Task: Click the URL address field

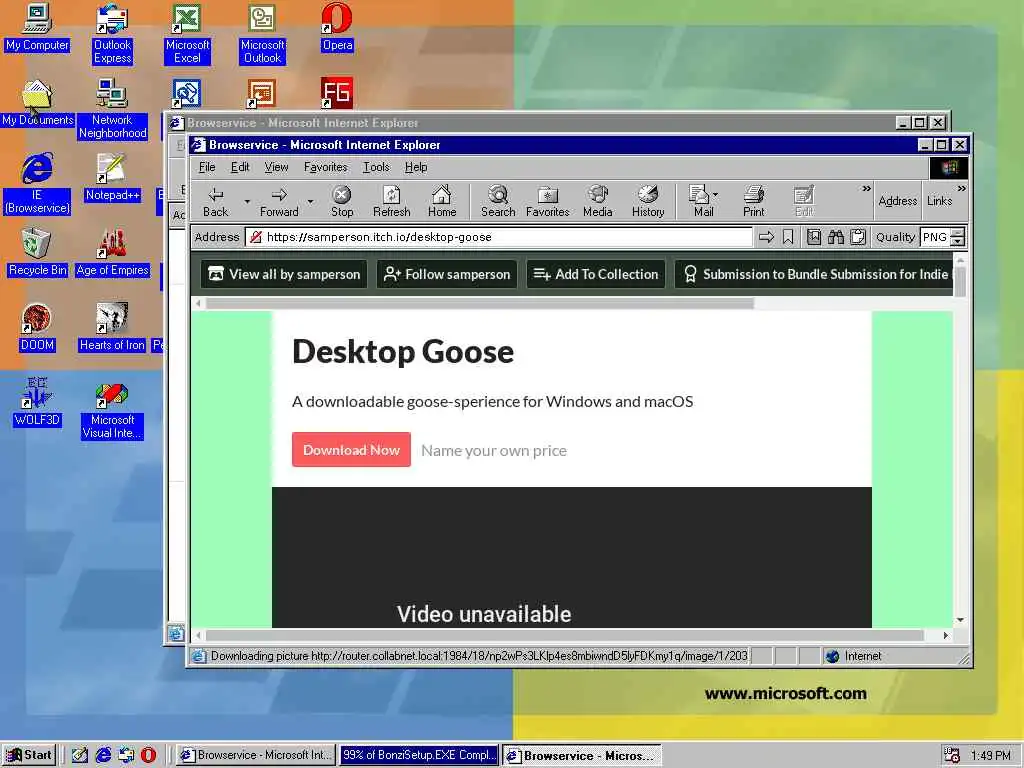Action: pos(499,237)
